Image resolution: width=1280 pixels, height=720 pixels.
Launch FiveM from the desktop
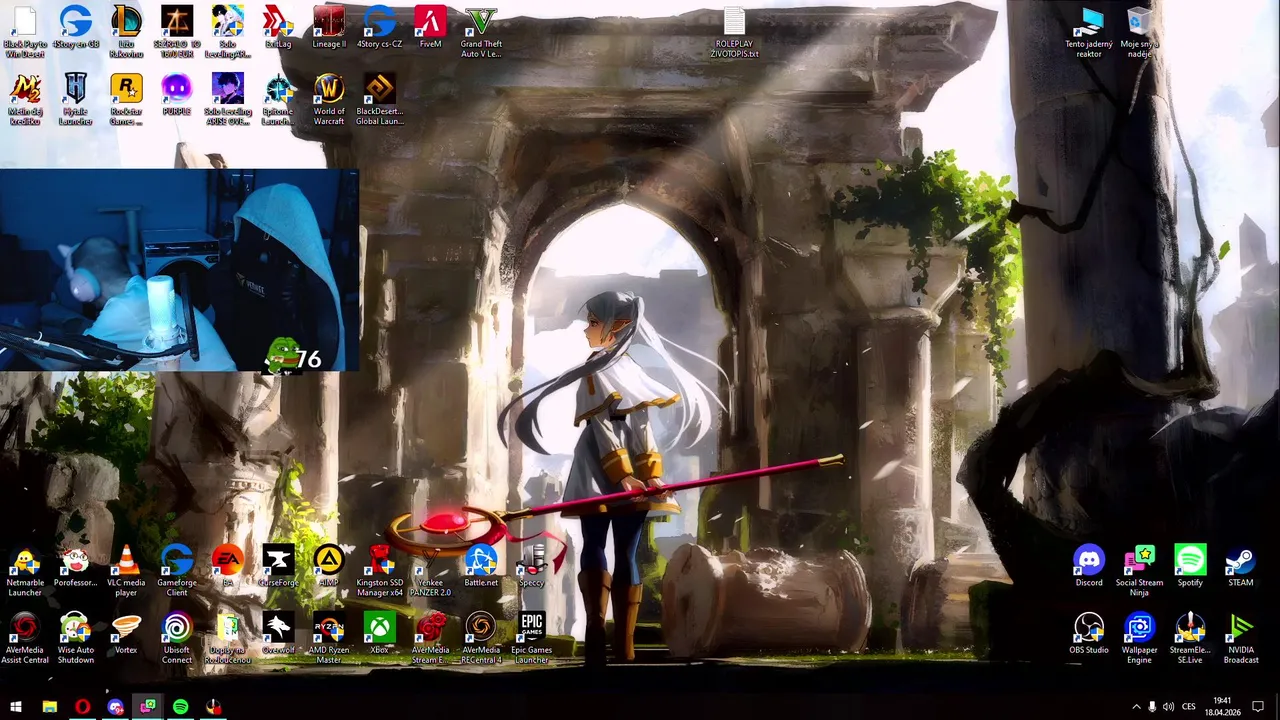[x=430, y=28]
